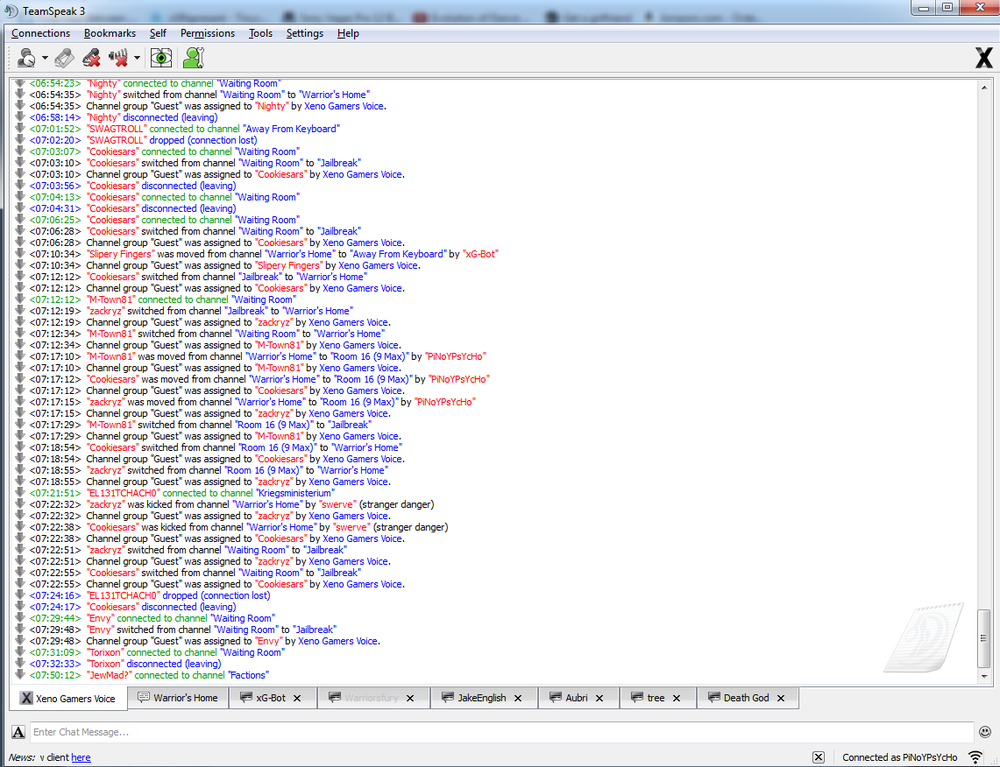Click 'swerve' name in zackryz kicked line

click(337, 504)
